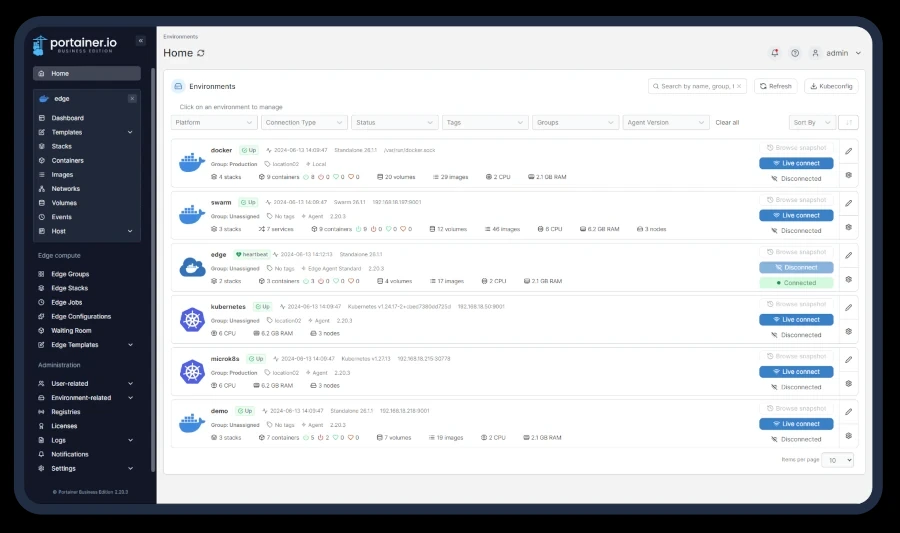
Task: Click Browse snapshot for swarm environment
Action: click(x=796, y=200)
